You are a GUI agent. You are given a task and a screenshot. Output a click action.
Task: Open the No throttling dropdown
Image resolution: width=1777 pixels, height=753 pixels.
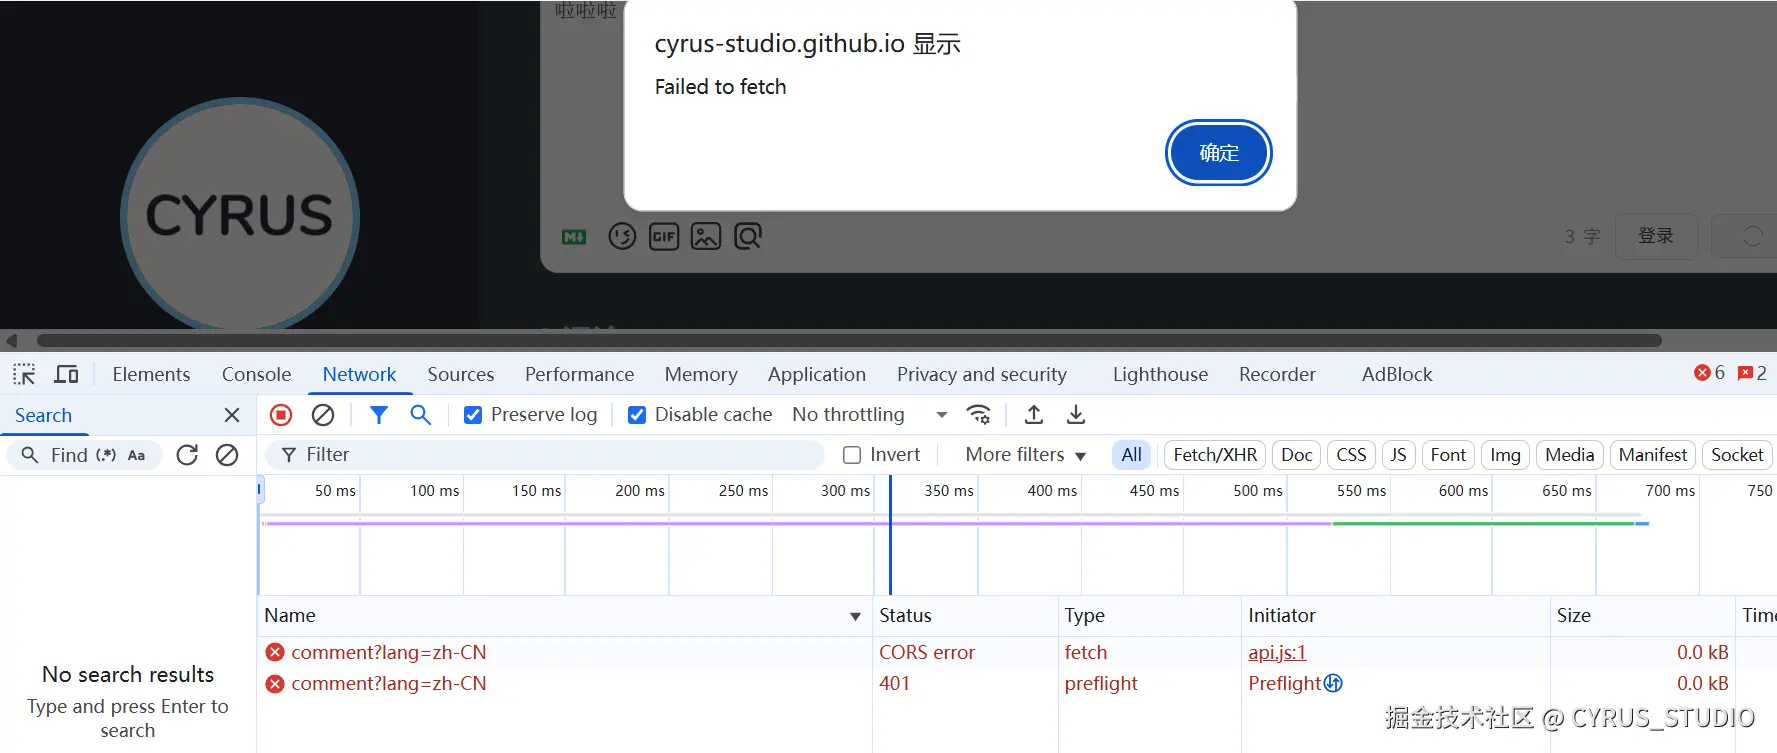[869, 414]
